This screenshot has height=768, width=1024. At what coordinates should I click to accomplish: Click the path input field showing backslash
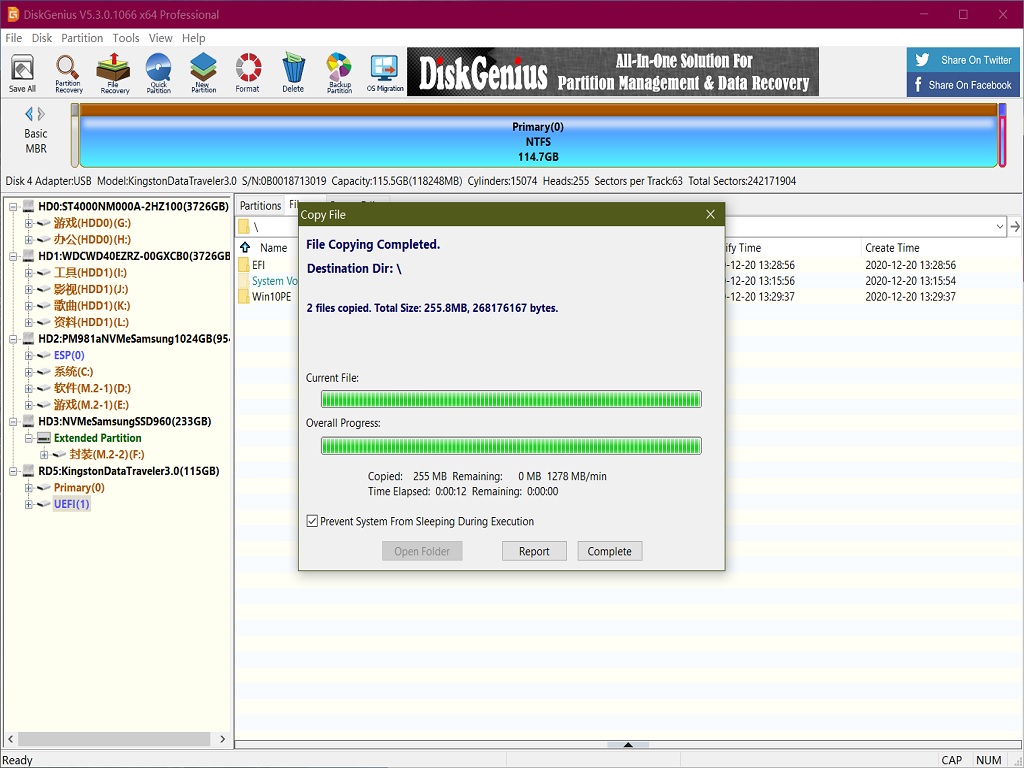(620, 227)
